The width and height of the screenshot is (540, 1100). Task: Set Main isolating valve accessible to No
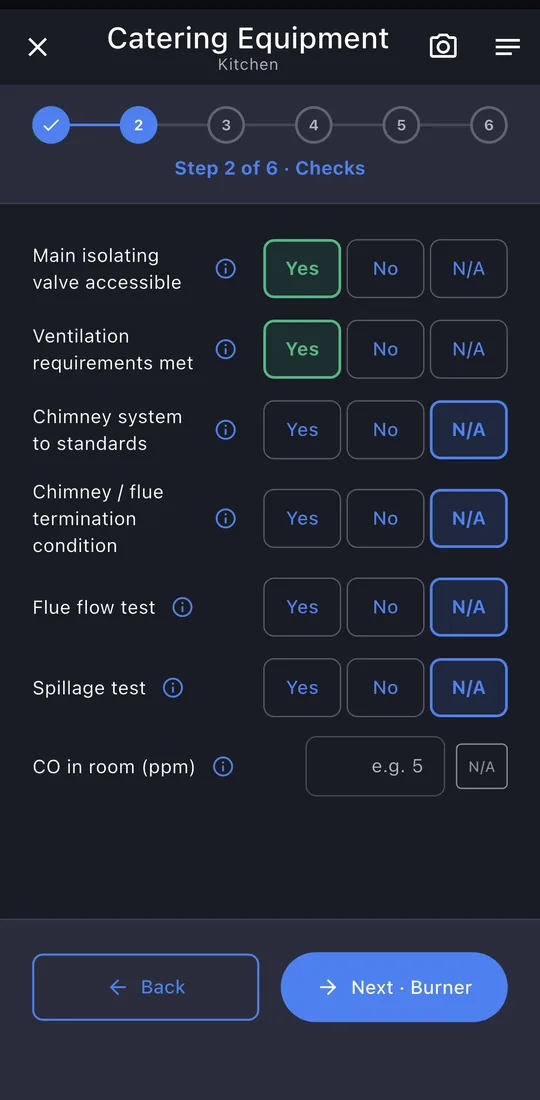coord(385,269)
